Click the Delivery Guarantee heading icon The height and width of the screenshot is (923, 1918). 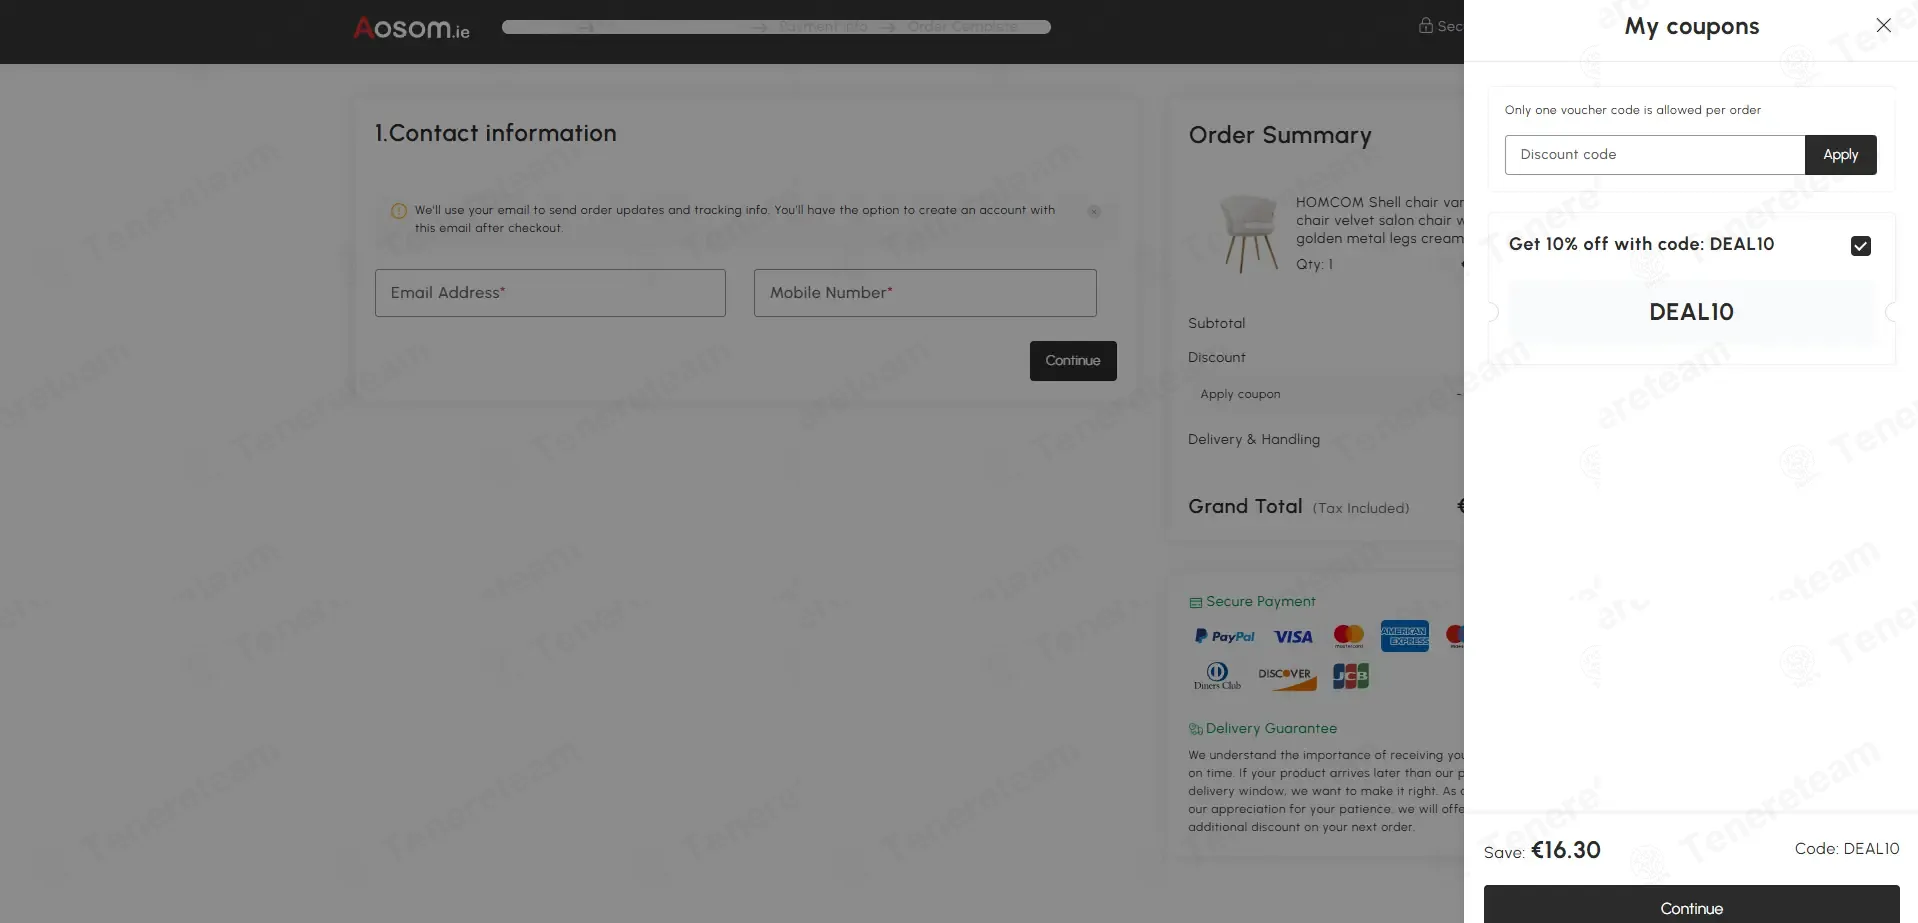point(1195,729)
